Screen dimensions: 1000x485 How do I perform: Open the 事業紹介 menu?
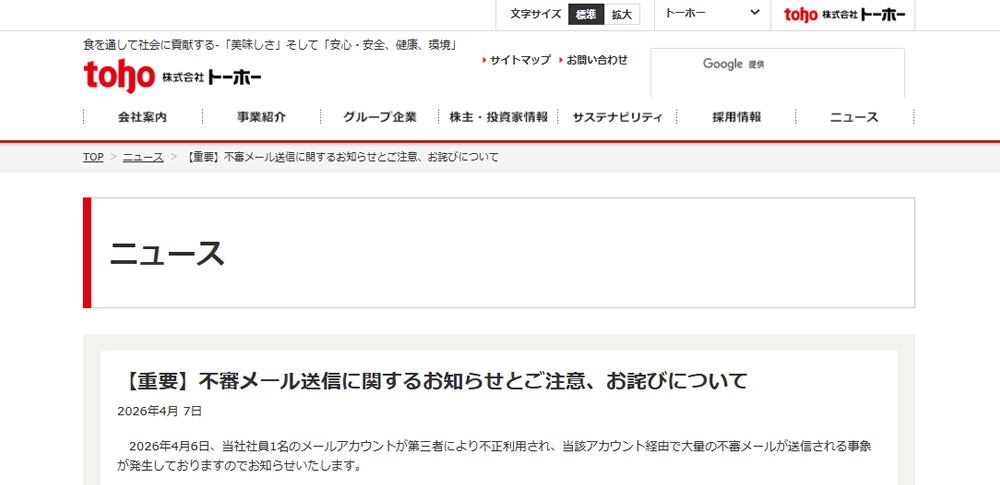[x=261, y=117]
